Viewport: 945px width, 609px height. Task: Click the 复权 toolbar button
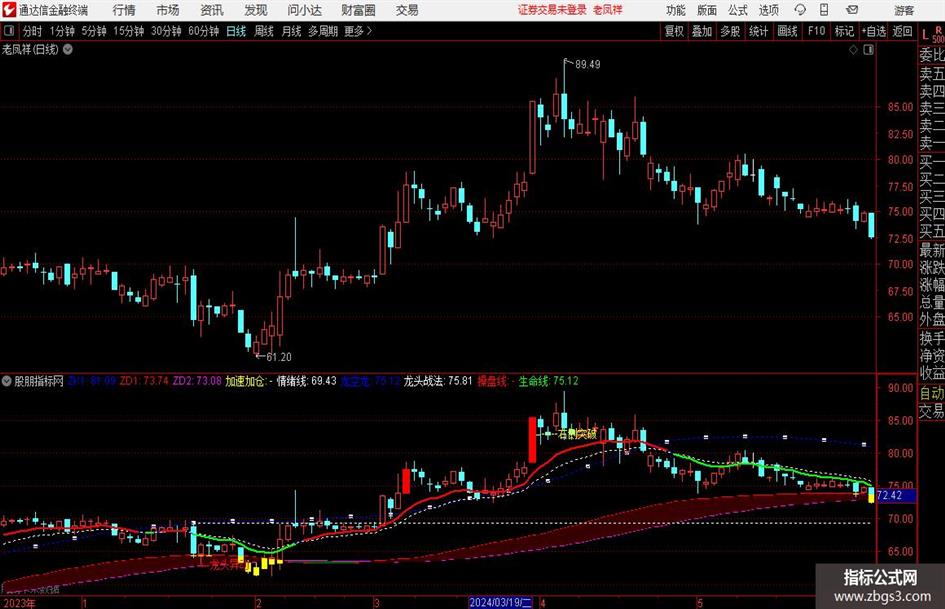[674, 31]
